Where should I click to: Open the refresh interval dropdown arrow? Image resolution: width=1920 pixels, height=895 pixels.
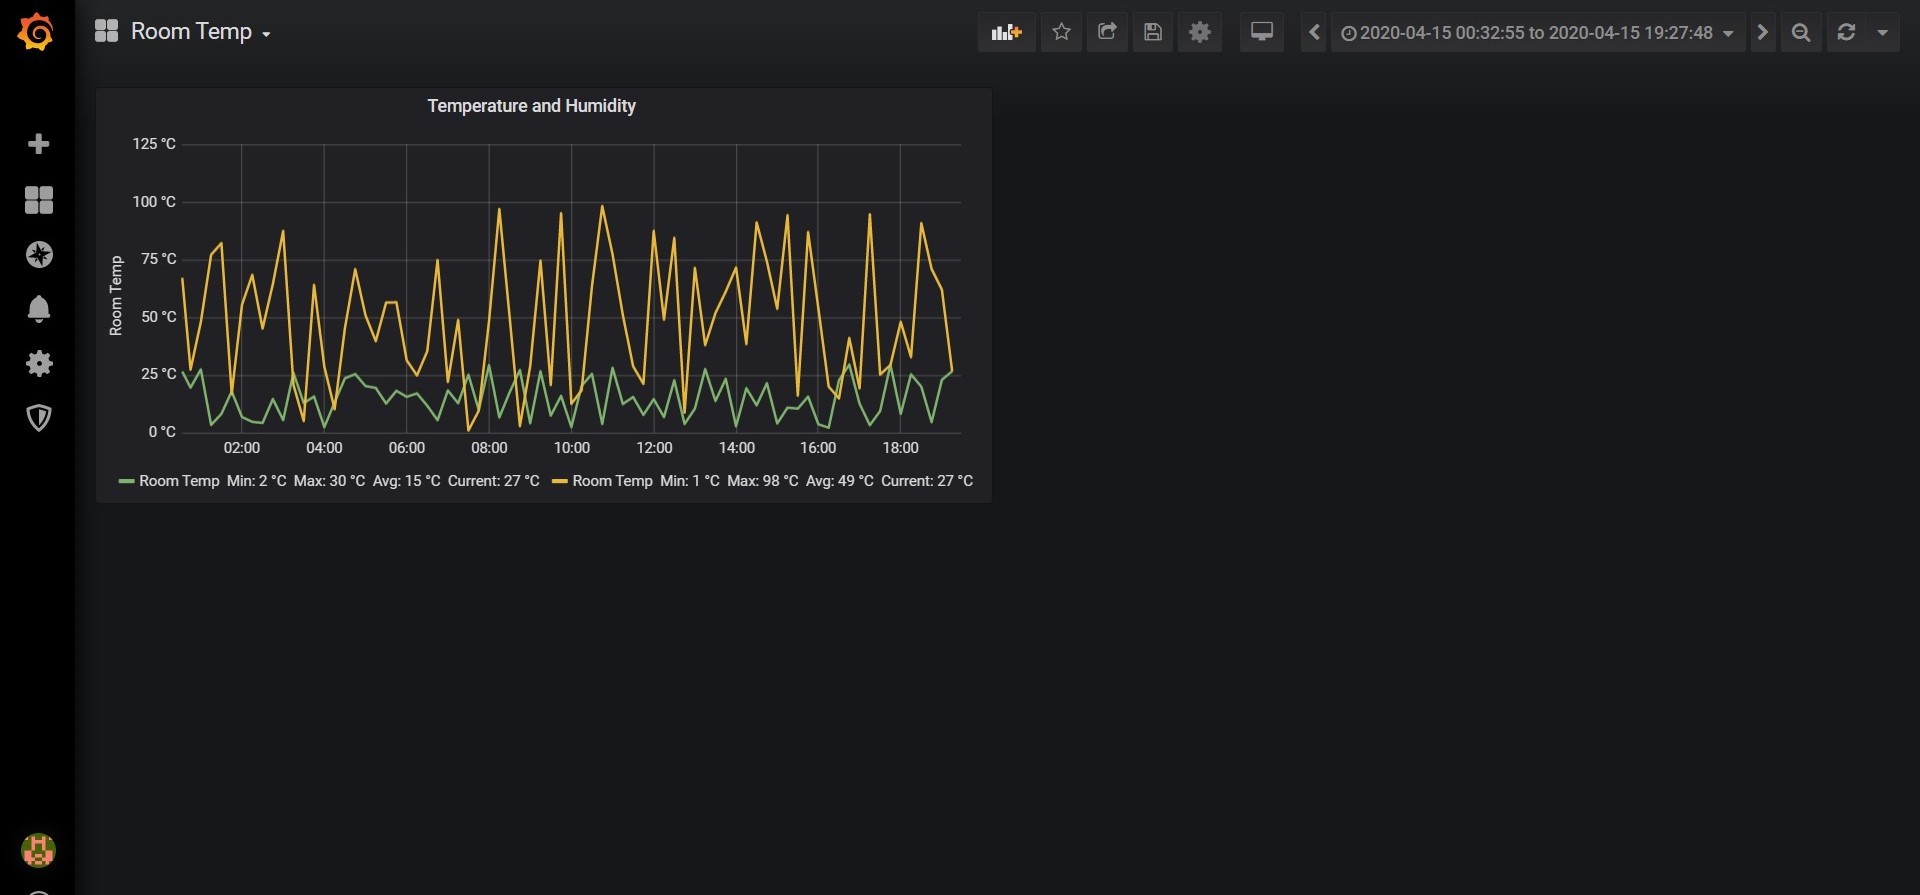point(1882,32)
